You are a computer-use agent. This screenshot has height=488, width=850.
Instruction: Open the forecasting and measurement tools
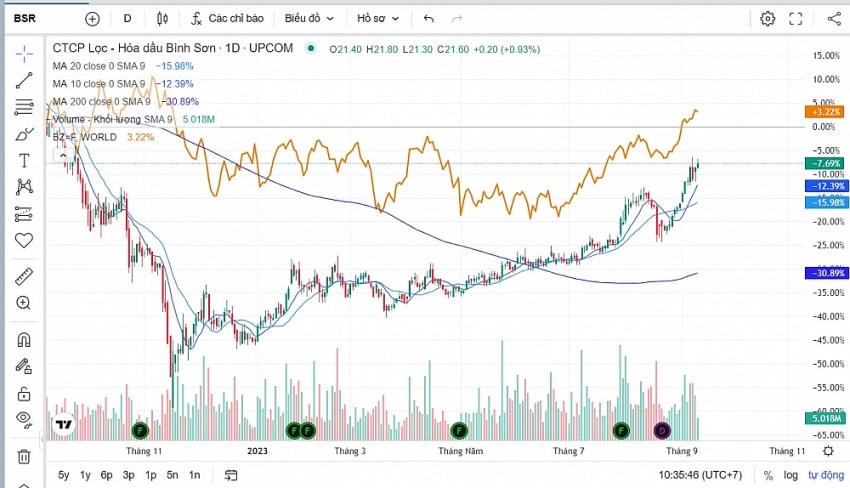pyautogui.click(x=24, y=214)
